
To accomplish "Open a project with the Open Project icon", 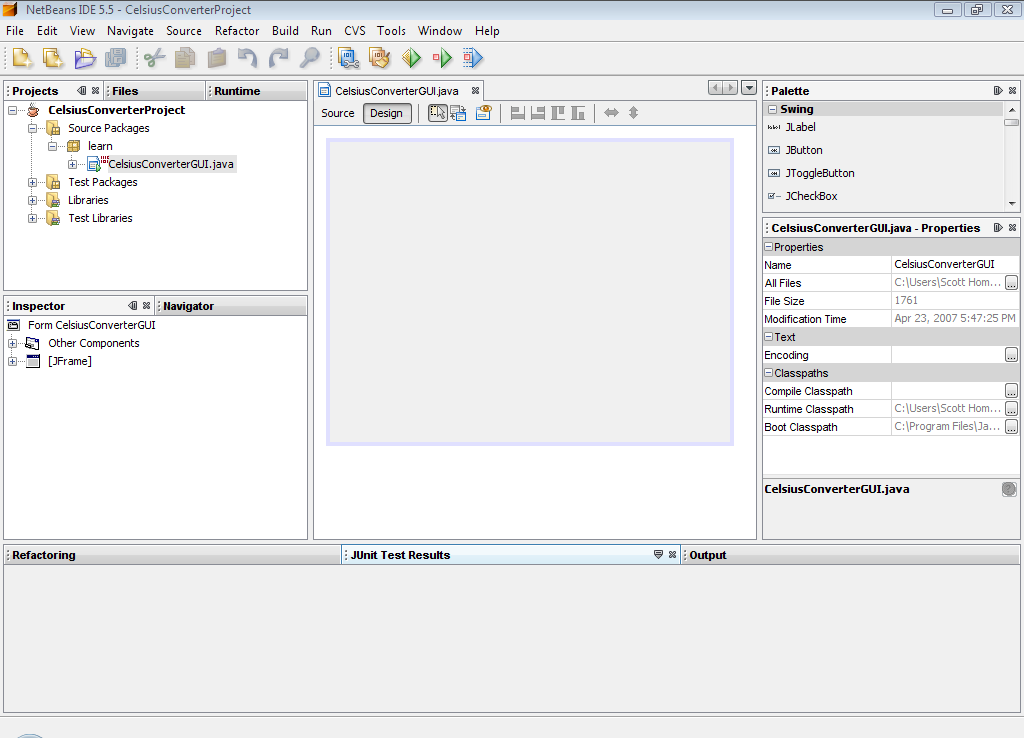I will [85, 58].
